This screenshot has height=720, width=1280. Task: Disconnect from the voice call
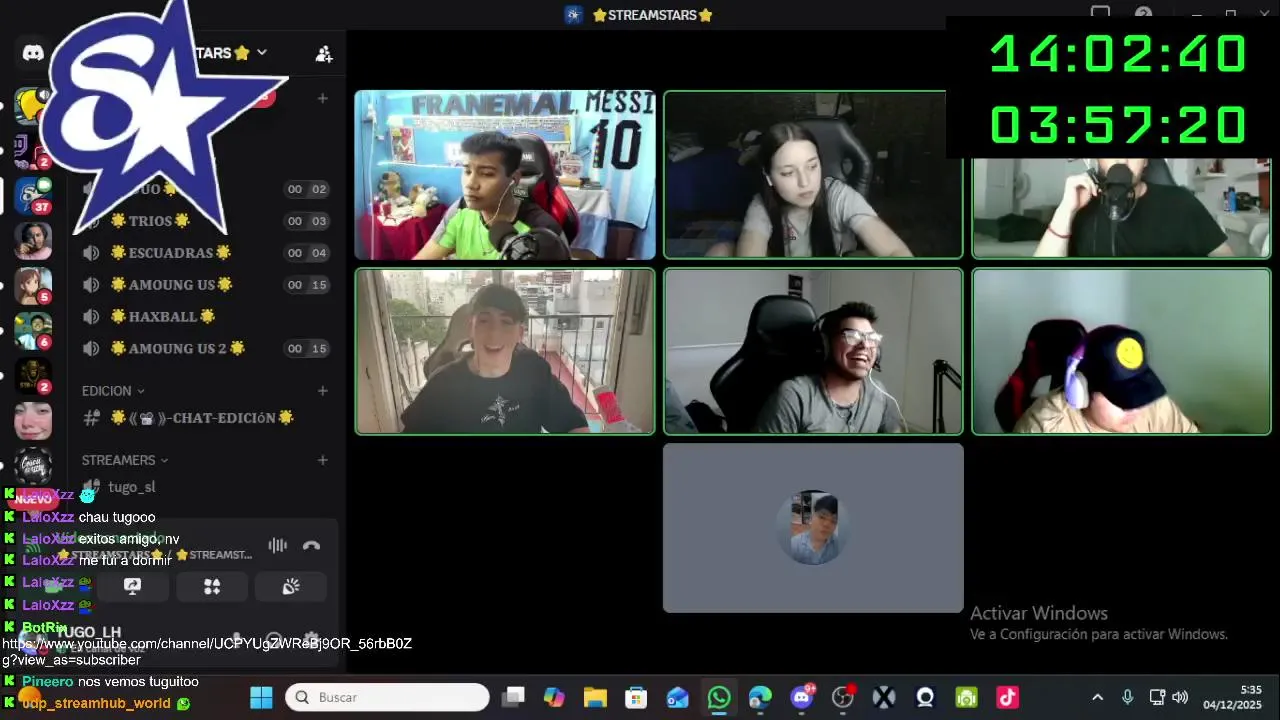[311, 545]
